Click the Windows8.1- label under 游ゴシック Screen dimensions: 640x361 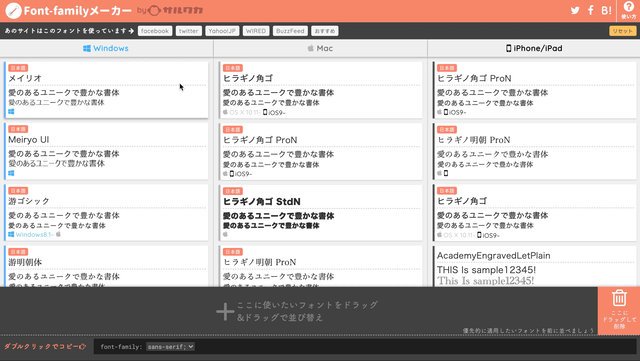point(34,234)
